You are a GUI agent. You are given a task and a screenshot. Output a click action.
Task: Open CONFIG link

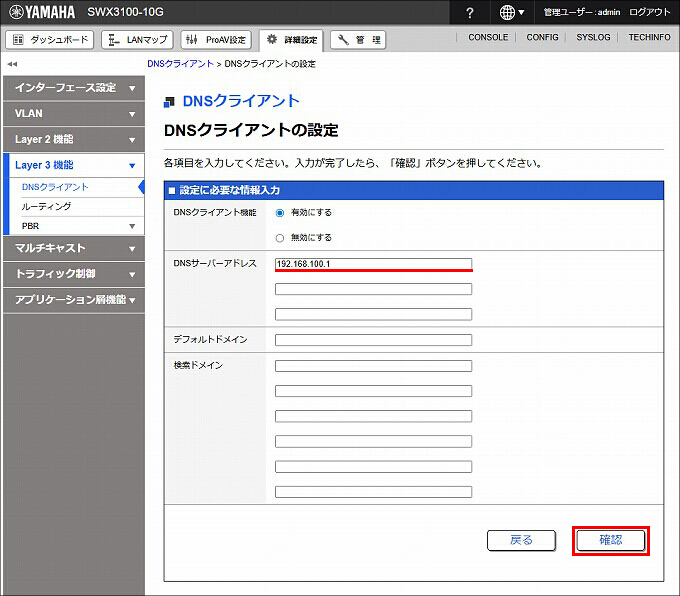click(542, 37)
